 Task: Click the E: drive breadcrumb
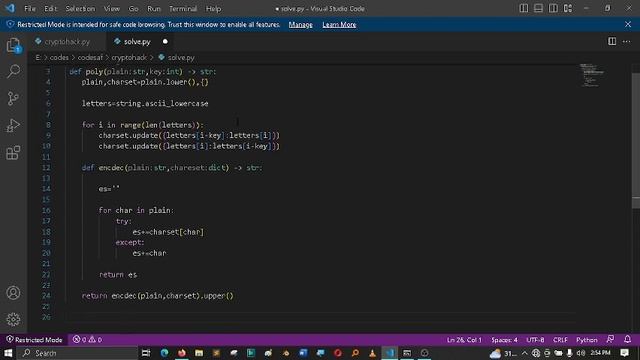38,58
